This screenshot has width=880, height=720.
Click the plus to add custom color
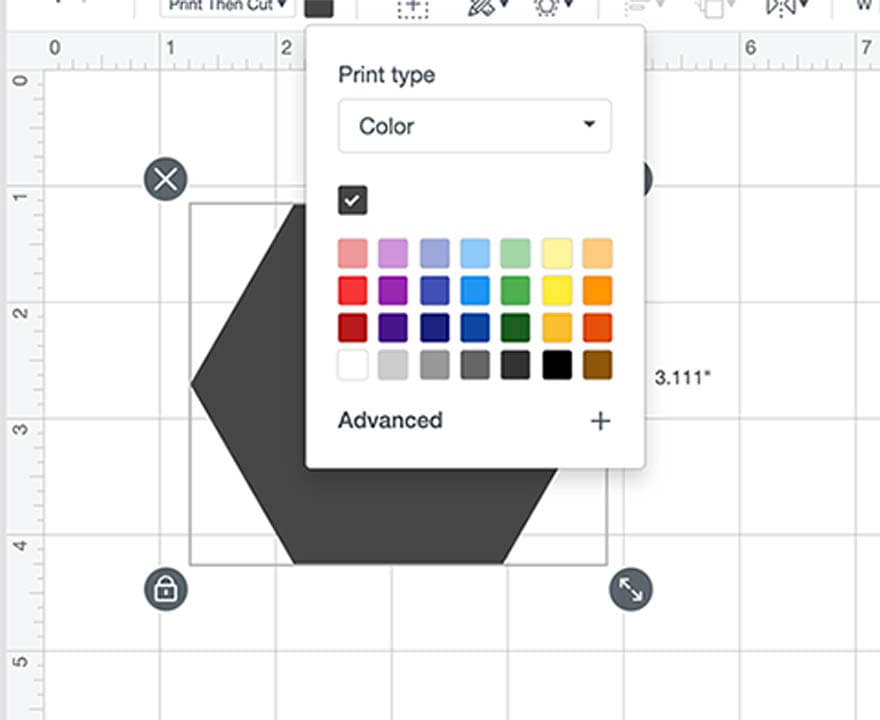pos(600,421)
